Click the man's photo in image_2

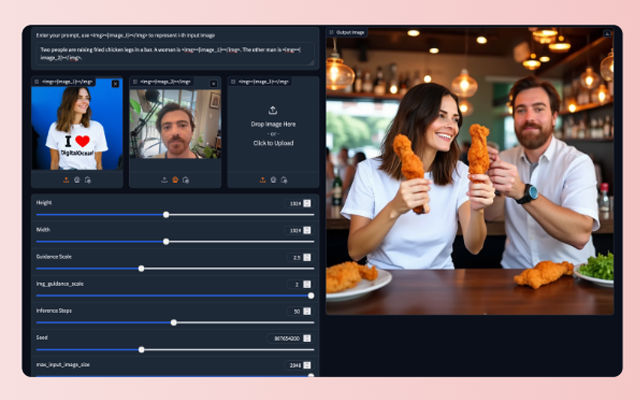click(x=175, y=124)
